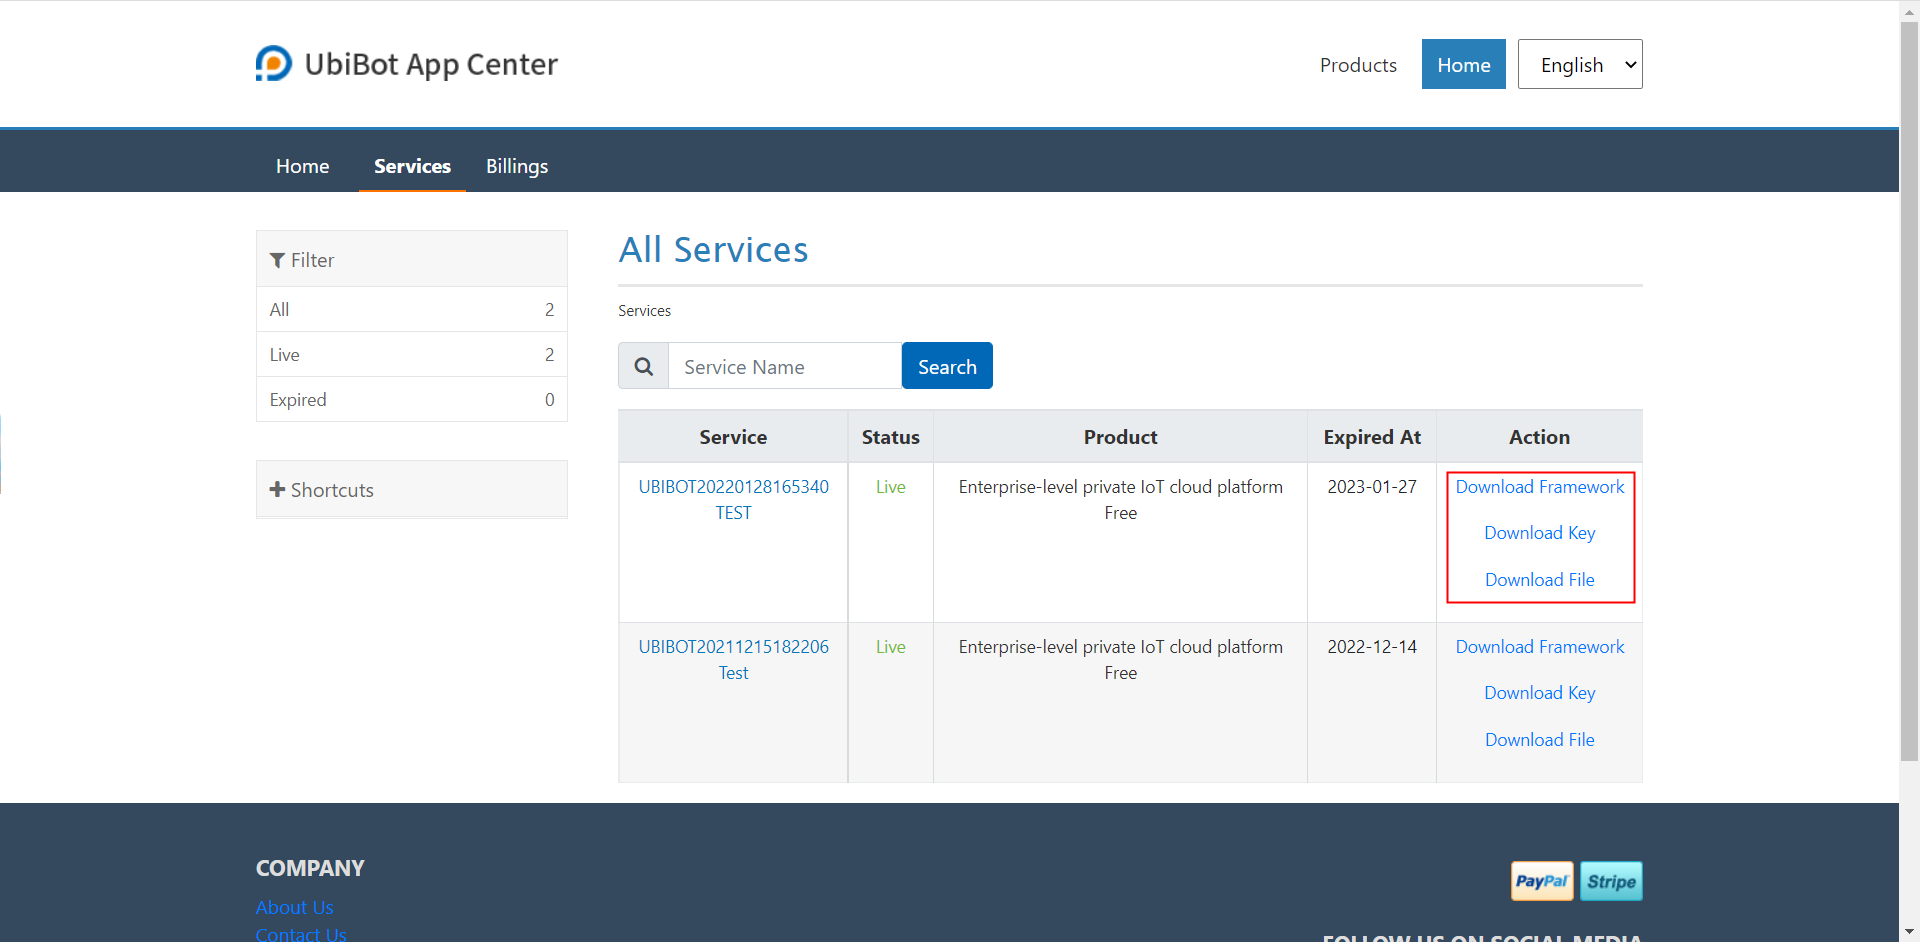Click the Service column header
The height and width of the screenshot is (942, 1920).
[x=733, y=437]
